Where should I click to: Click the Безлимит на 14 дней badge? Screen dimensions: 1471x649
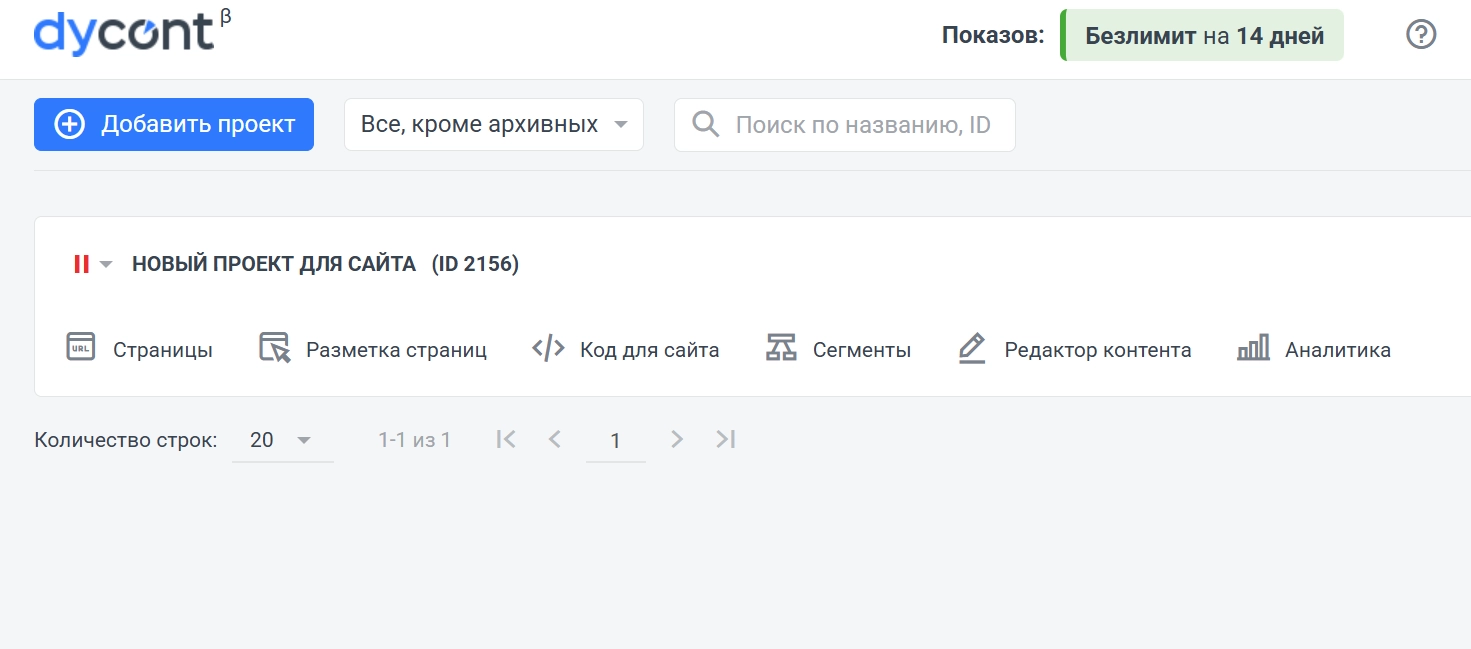pyautogui.click(x=1203, y=36)
